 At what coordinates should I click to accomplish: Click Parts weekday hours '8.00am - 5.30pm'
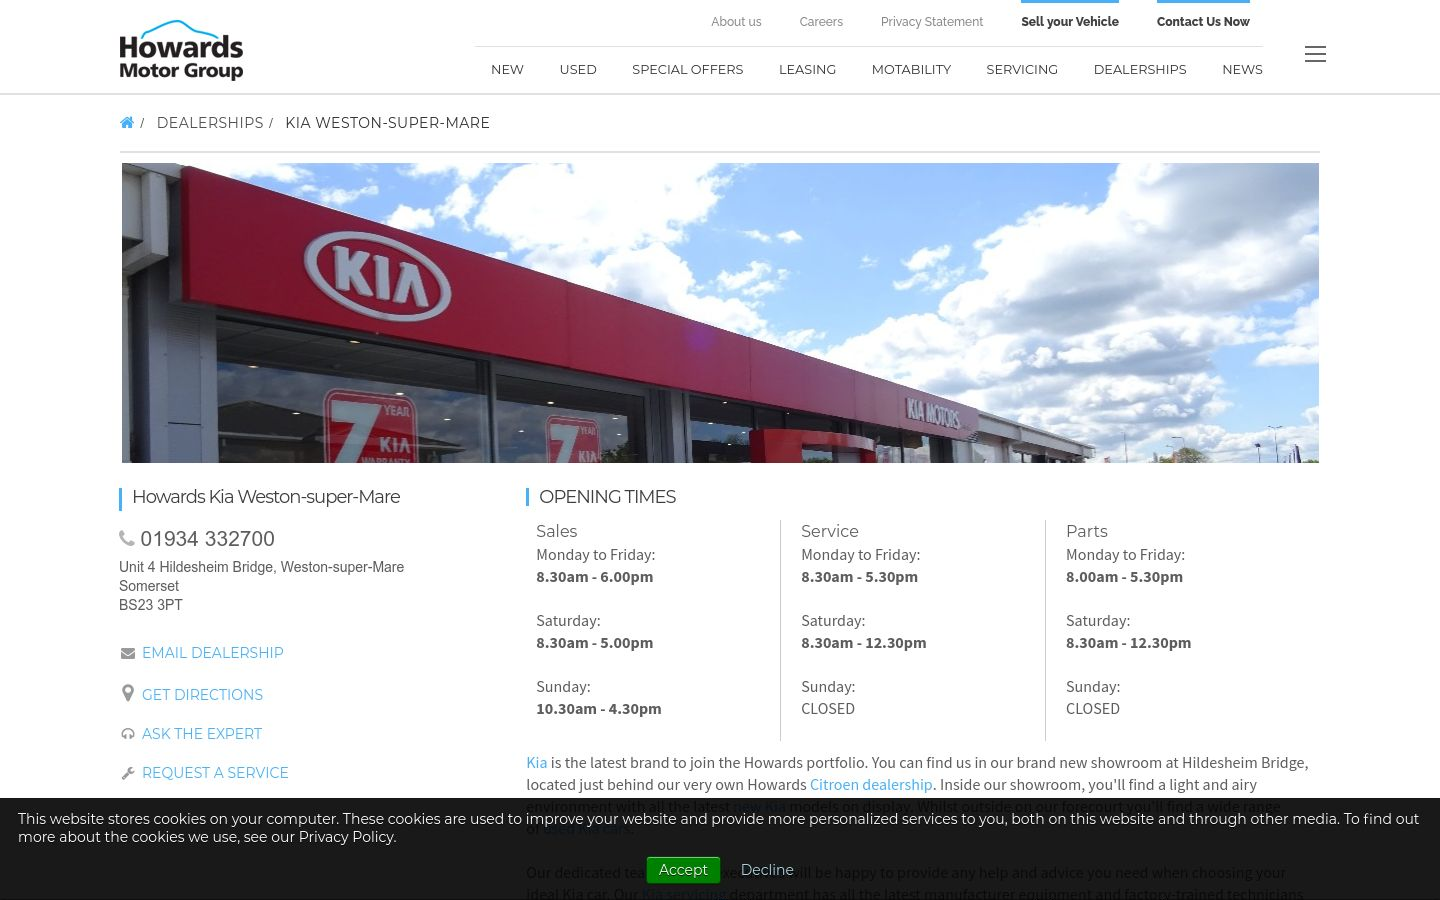[x=1125, y=577]
